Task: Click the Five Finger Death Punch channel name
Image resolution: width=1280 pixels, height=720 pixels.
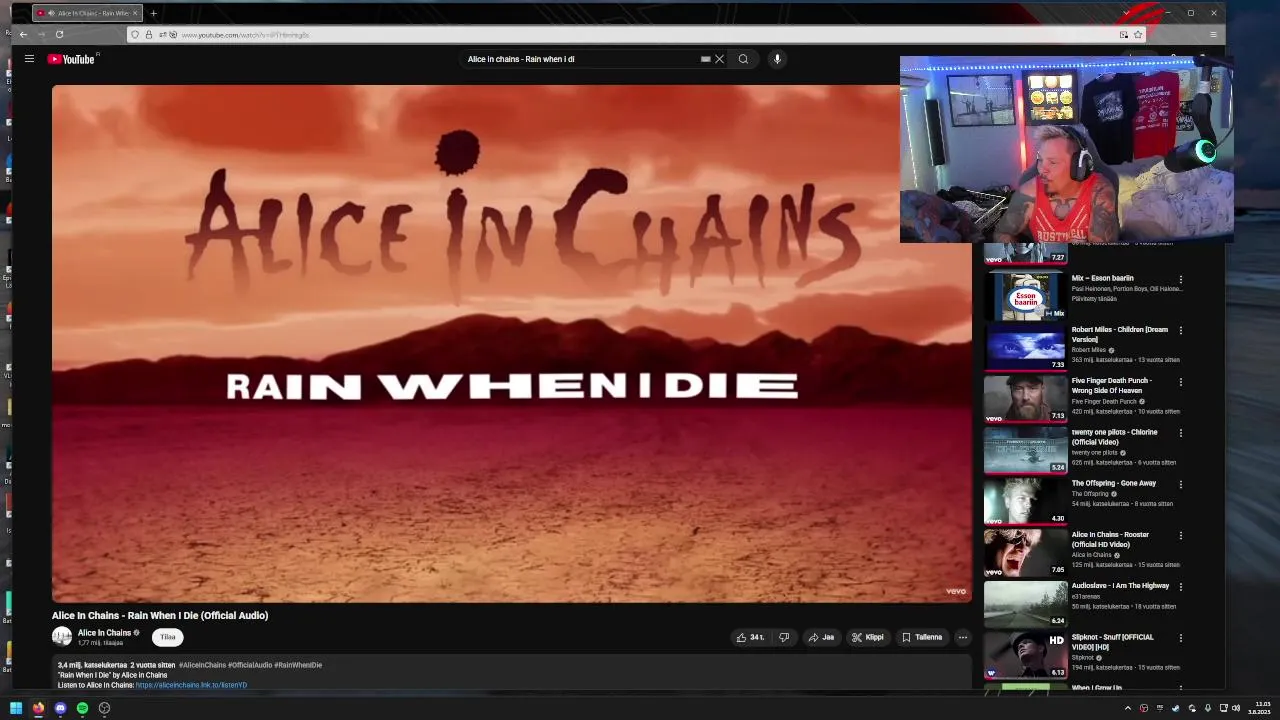Action: [x=1104, y=401]
